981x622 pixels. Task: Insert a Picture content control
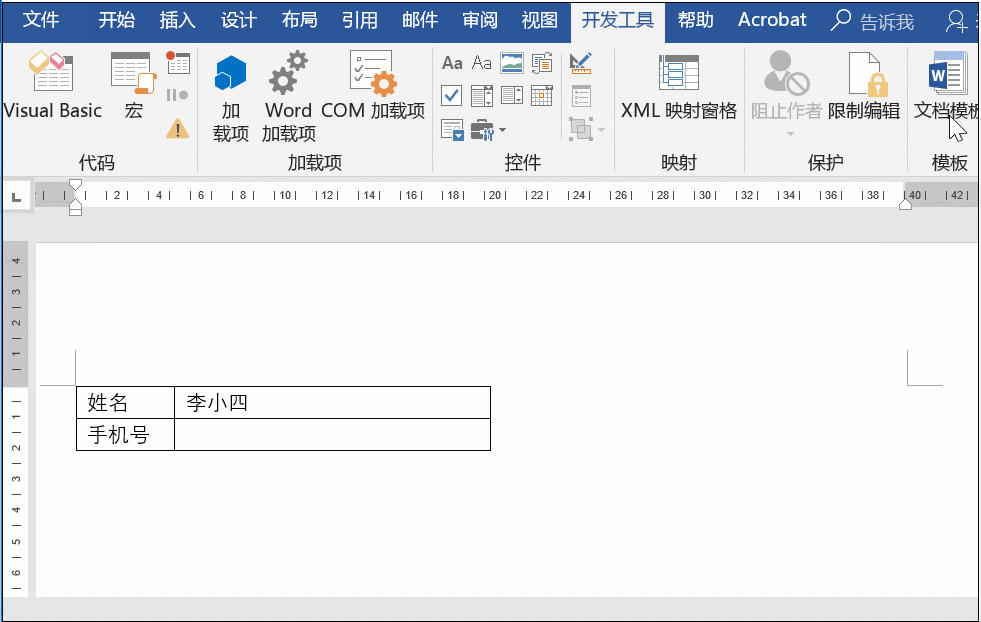(510, 62)
